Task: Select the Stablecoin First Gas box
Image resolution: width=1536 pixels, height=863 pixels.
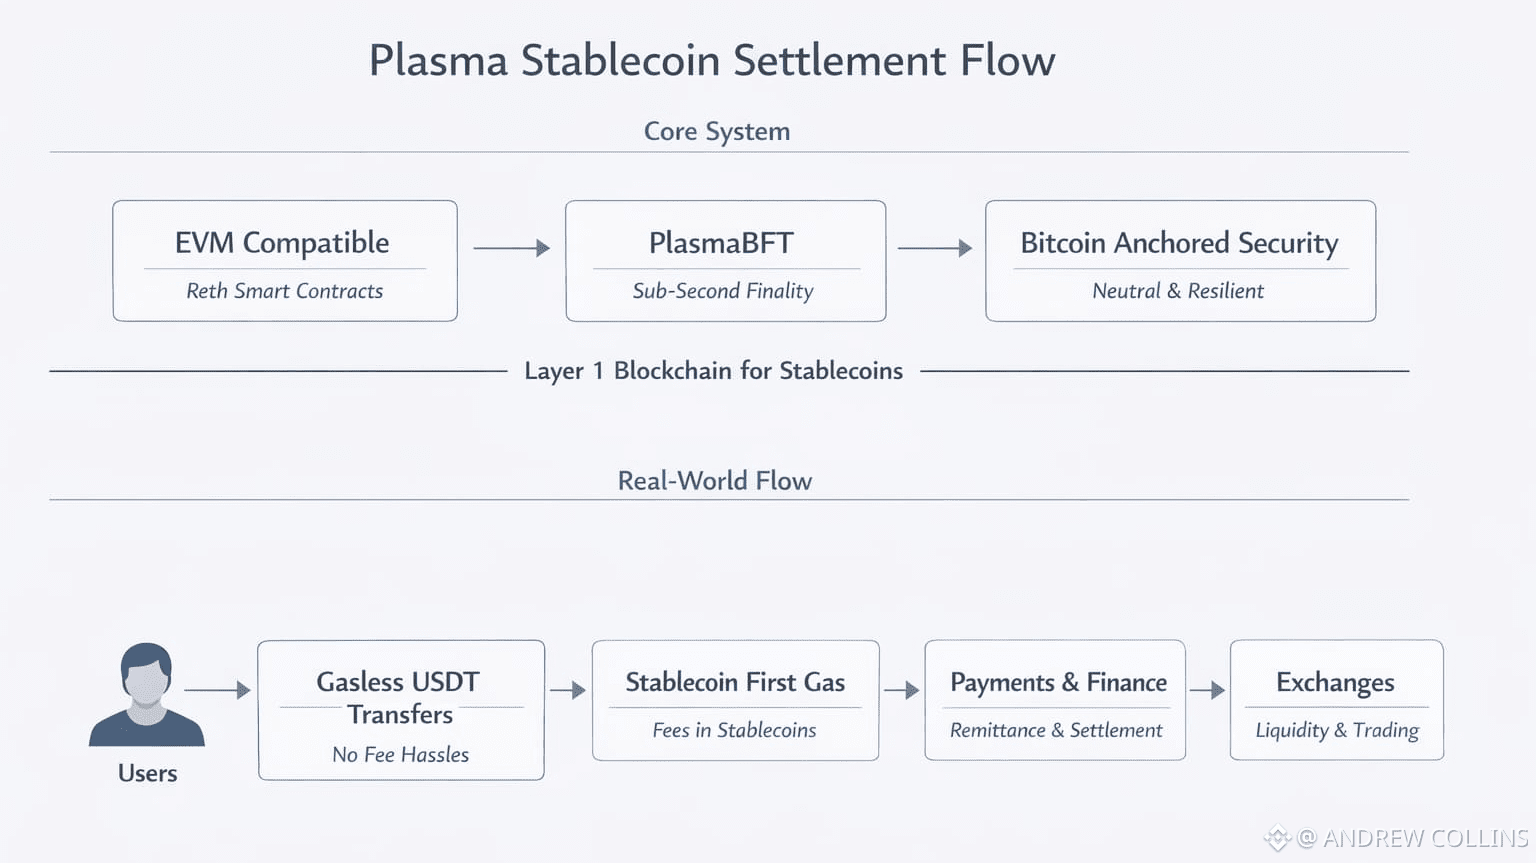Action: (735, 700)
